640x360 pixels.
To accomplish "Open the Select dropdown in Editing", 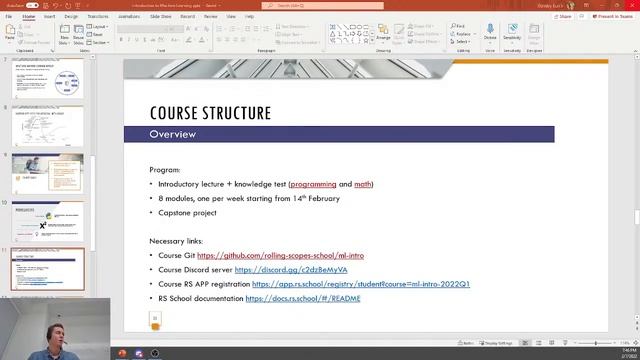I will tap(460, 42).
